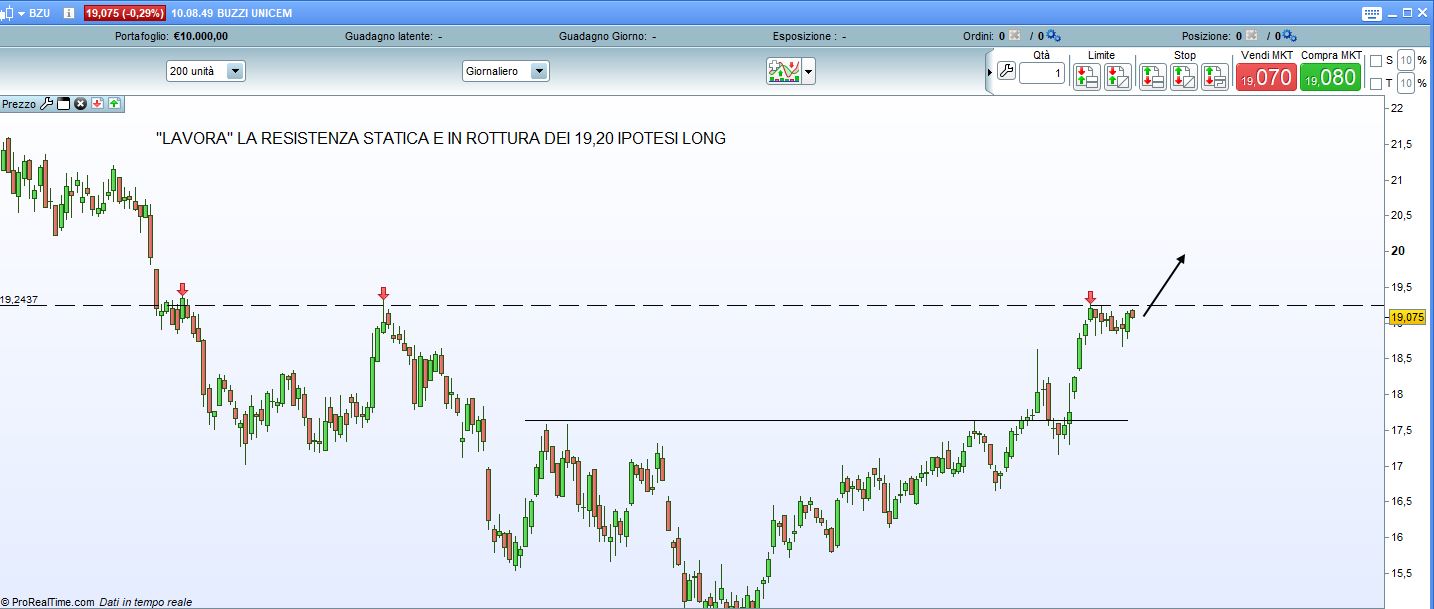Click the candlestick chart-style icon beside BZU
The image size is (1434, 609).
7,13
